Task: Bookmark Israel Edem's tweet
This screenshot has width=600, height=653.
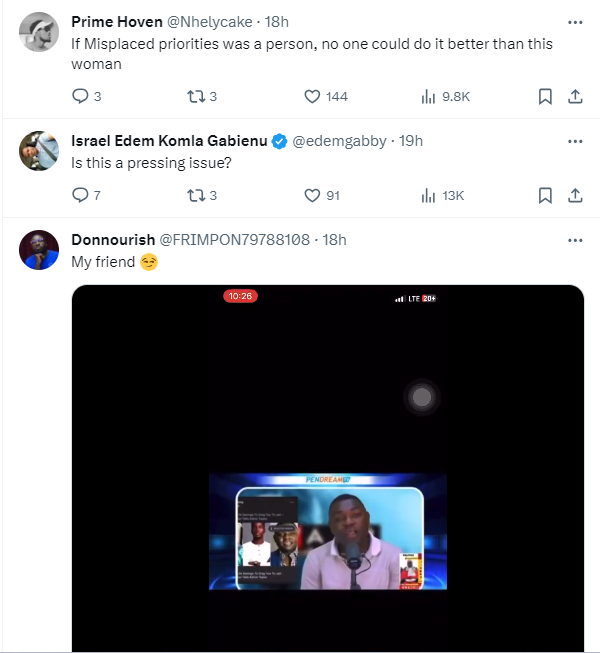Action: pos(545,195)
